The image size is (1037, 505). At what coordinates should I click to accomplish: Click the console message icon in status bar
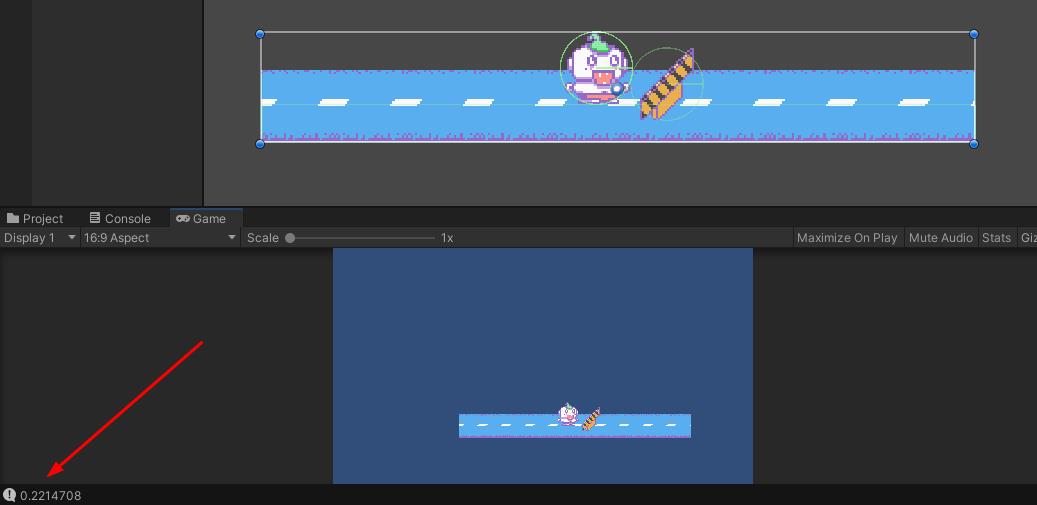[x=9, y=495]
